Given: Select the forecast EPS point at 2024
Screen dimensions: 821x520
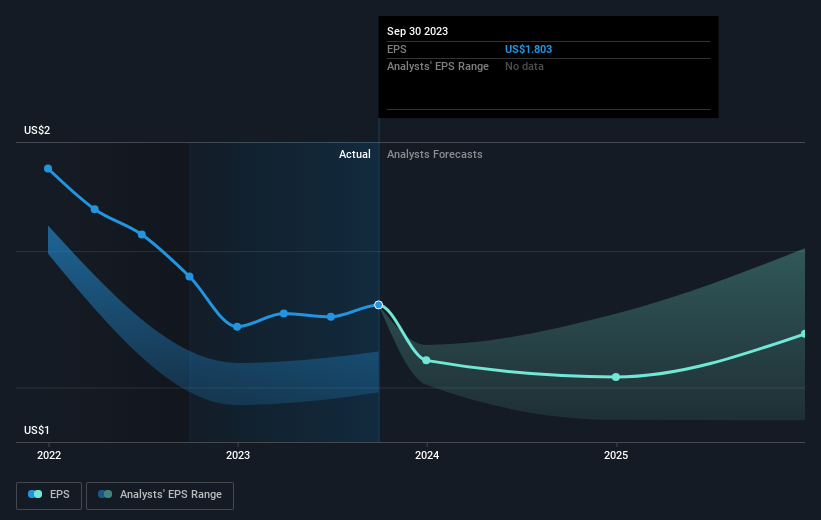Looking at the screenshot, I should (426, 360).
